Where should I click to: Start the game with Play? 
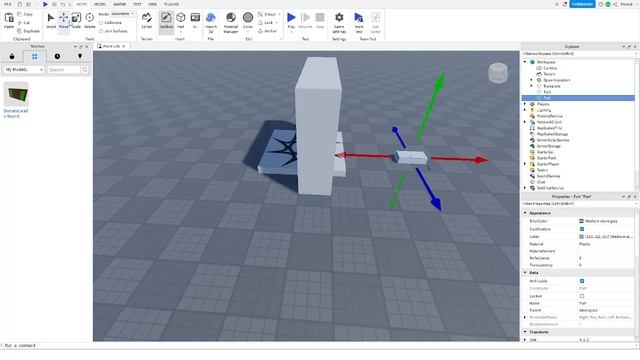tap(291, 20)
